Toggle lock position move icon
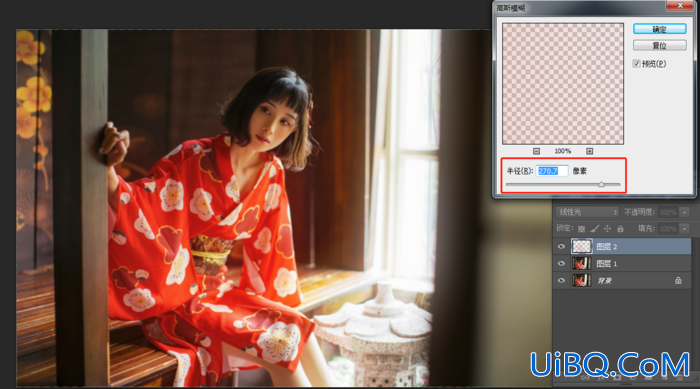 [607, 229]
